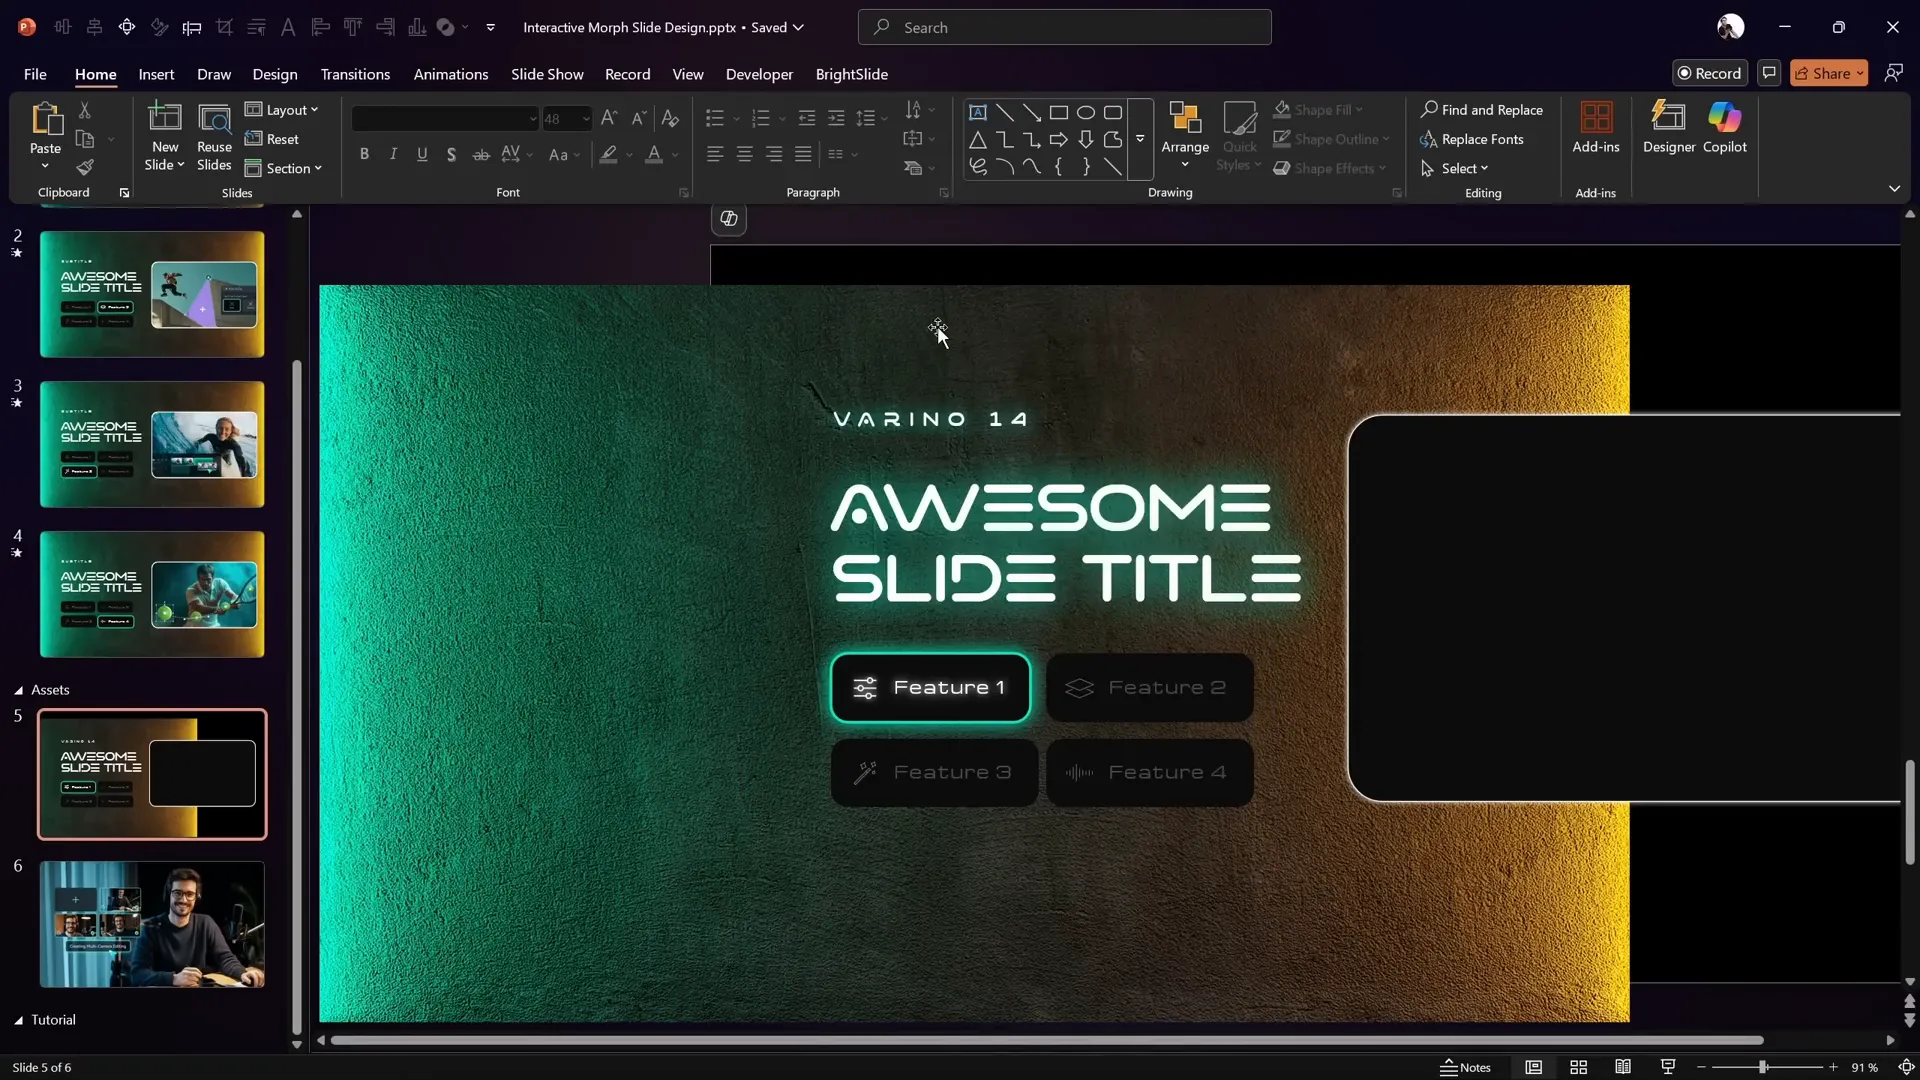1920x1080 pixels.
Task: Launch Copilot from the ribbon
Action: point(1724,127)
